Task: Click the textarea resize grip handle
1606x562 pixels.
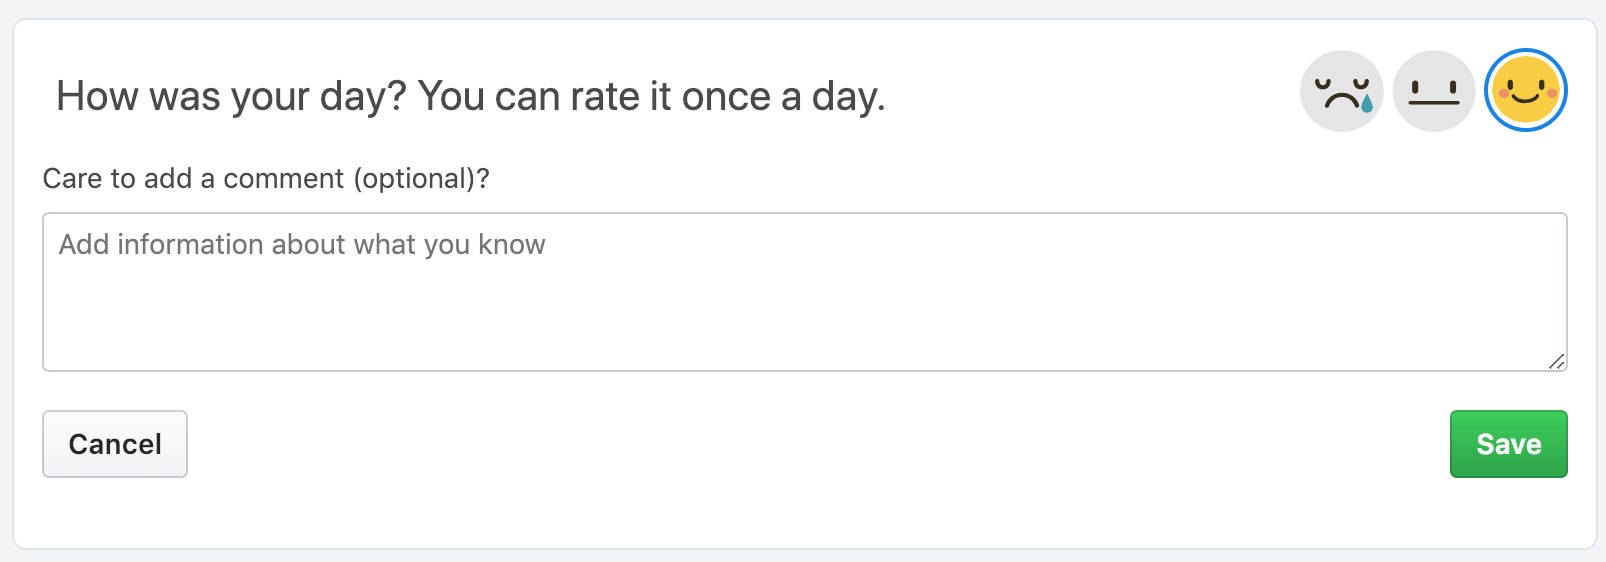Action: 1556,361
